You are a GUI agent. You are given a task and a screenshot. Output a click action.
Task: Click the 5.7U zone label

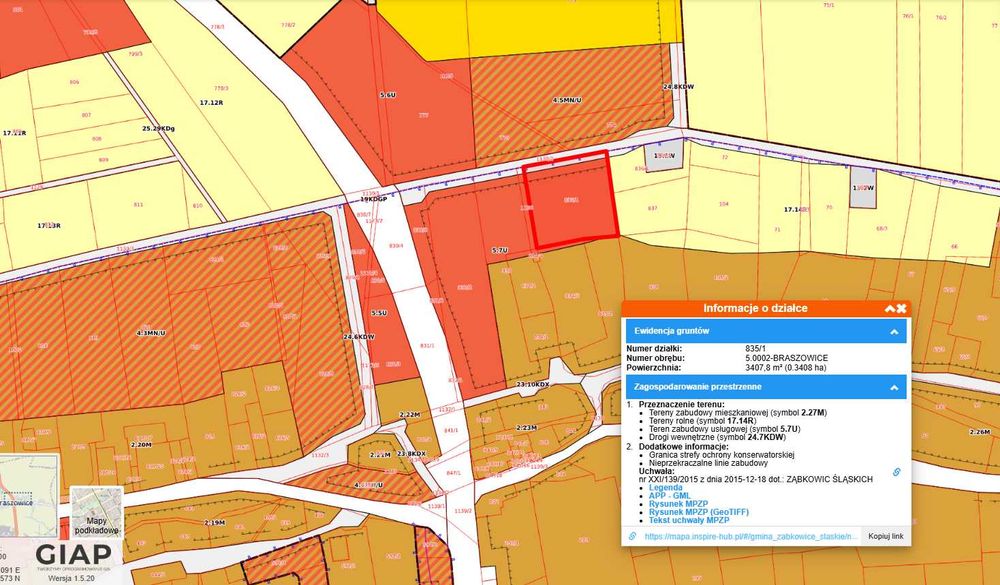pyautogui.click(x=499, y=251)
